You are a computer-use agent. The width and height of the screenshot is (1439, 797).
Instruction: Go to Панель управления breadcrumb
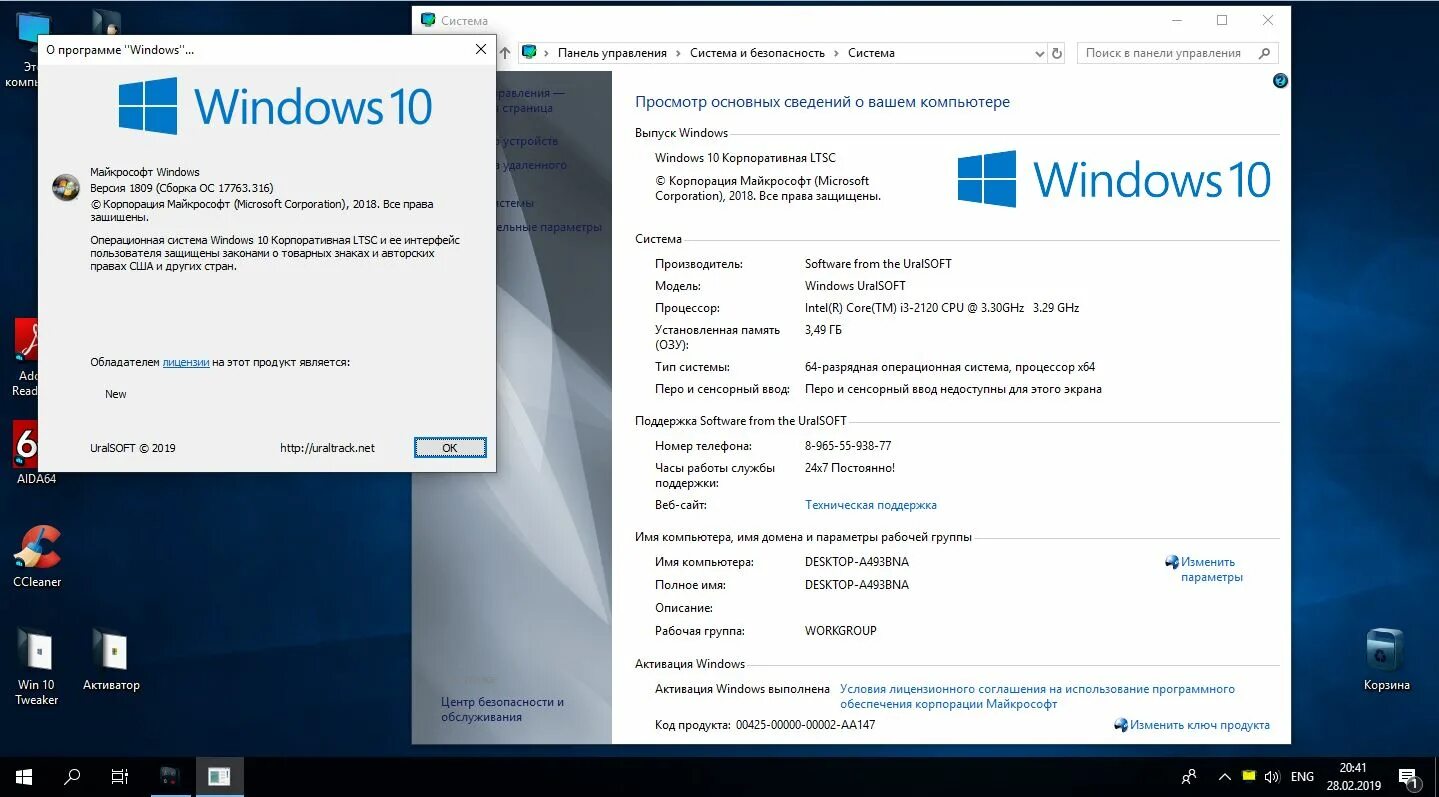coord(612,53)
